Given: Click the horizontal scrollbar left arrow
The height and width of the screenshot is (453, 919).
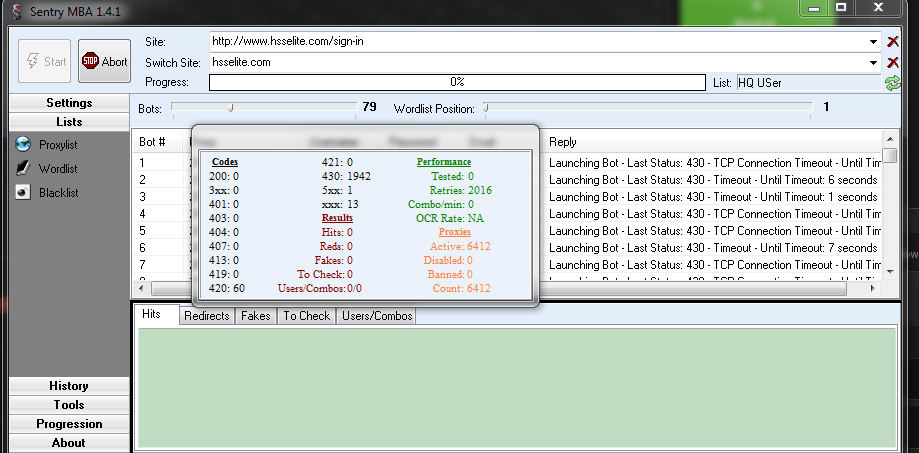Looking at the screenshot, I should [141, 288].
